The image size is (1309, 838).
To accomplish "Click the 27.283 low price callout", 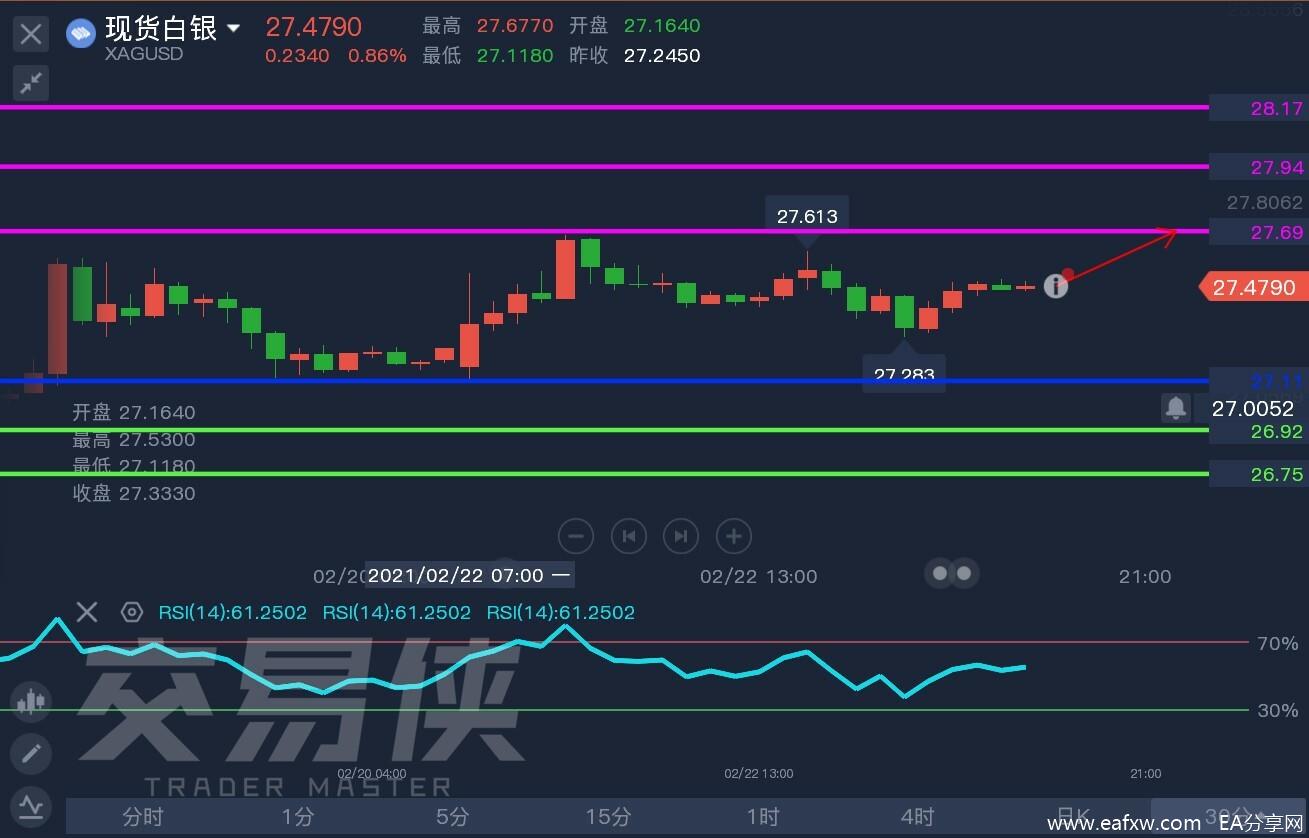I will pos(904,373).
